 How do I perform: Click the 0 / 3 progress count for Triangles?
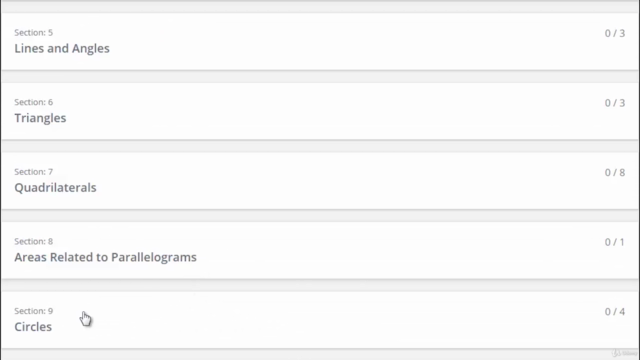tap(615, 103)
